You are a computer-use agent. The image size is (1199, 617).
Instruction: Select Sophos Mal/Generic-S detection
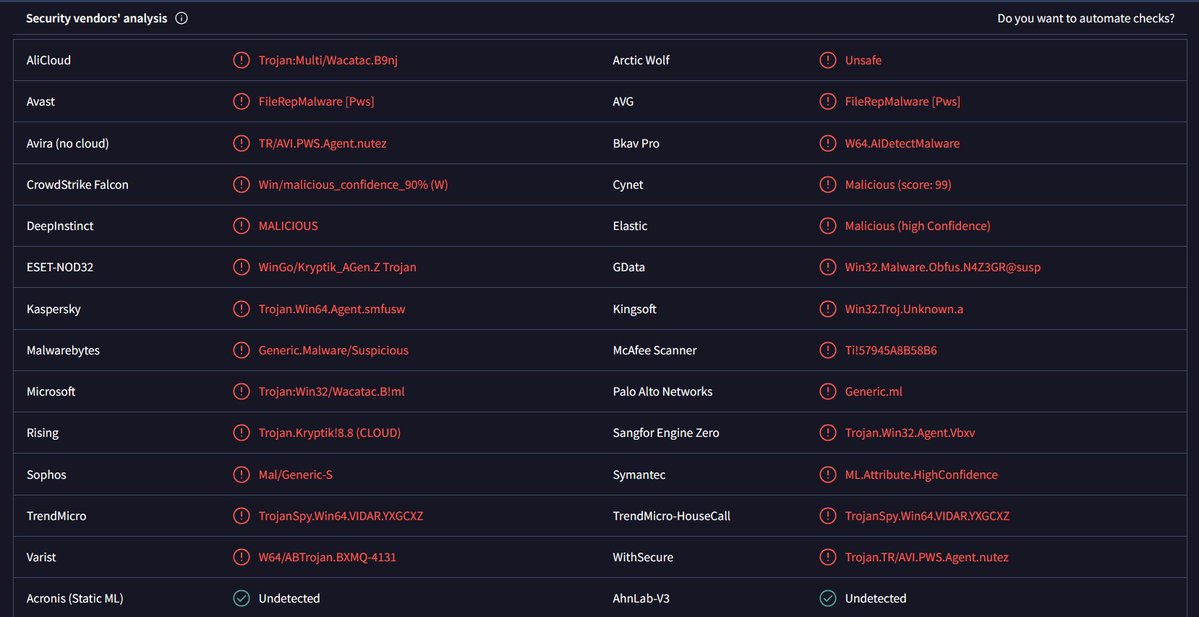tap(295, 475)
